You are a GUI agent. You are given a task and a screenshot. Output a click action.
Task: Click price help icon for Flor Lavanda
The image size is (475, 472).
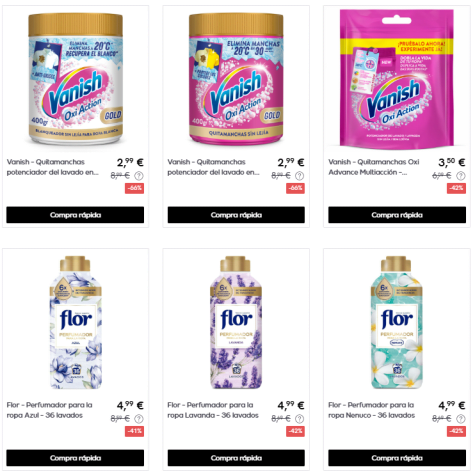click(300, 419)
